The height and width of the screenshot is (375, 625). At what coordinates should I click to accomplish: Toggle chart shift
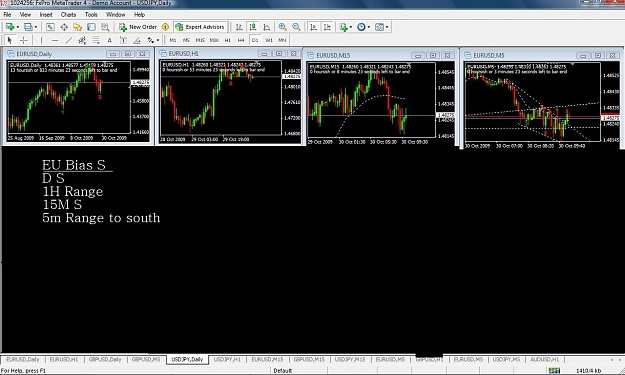click(327, 27)
